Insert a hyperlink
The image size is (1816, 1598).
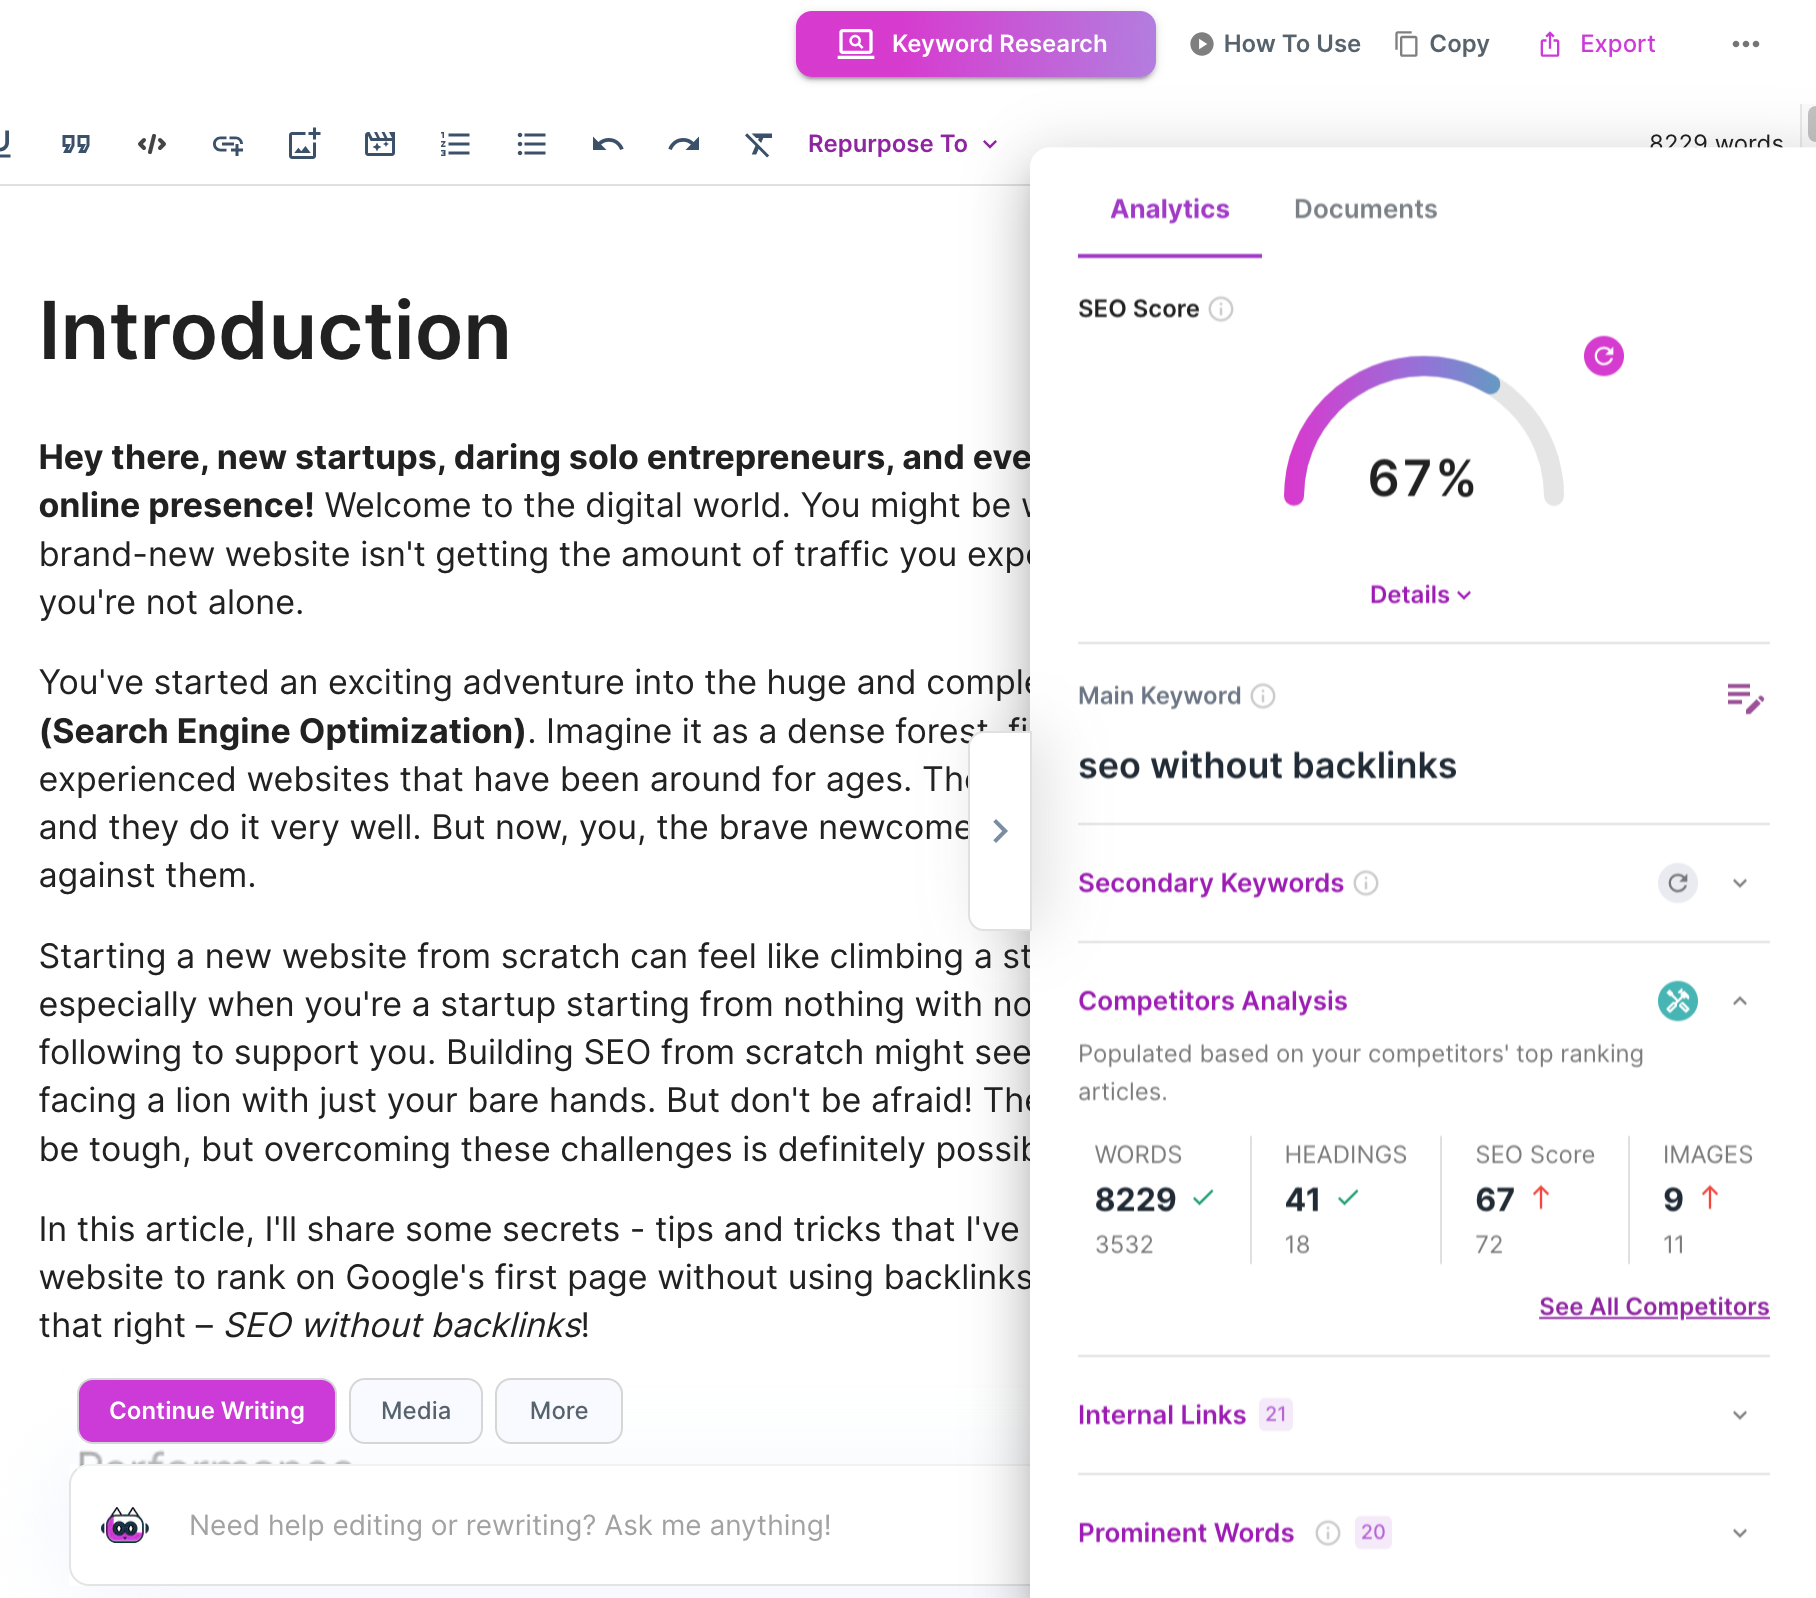point(228,143)
